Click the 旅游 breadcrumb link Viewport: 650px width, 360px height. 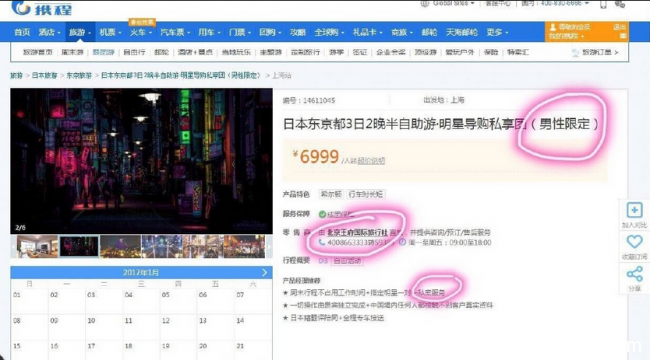click(x=17, y=75)
